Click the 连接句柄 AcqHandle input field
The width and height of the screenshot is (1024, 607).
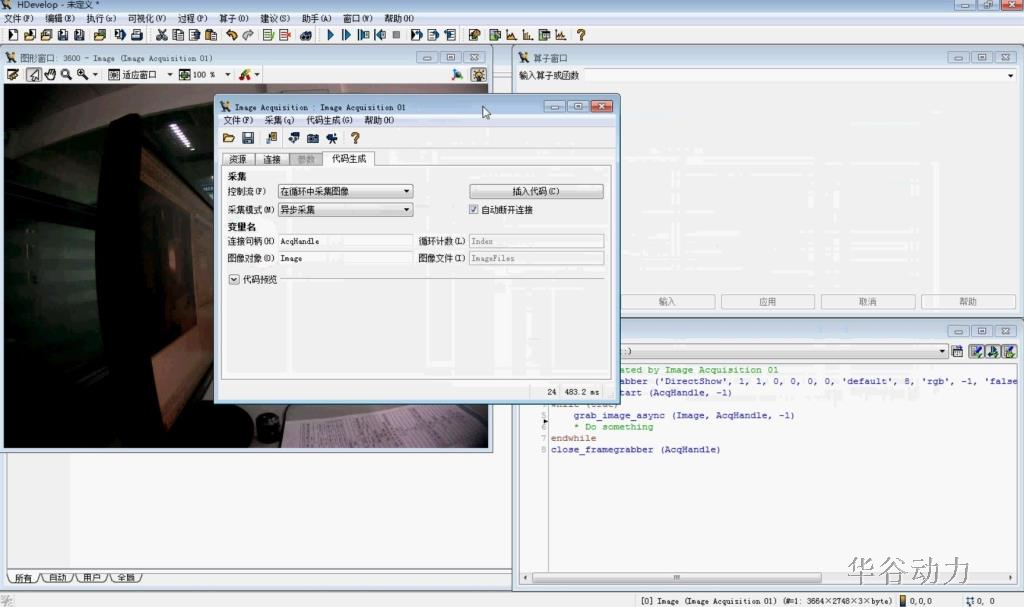[345, 241]
